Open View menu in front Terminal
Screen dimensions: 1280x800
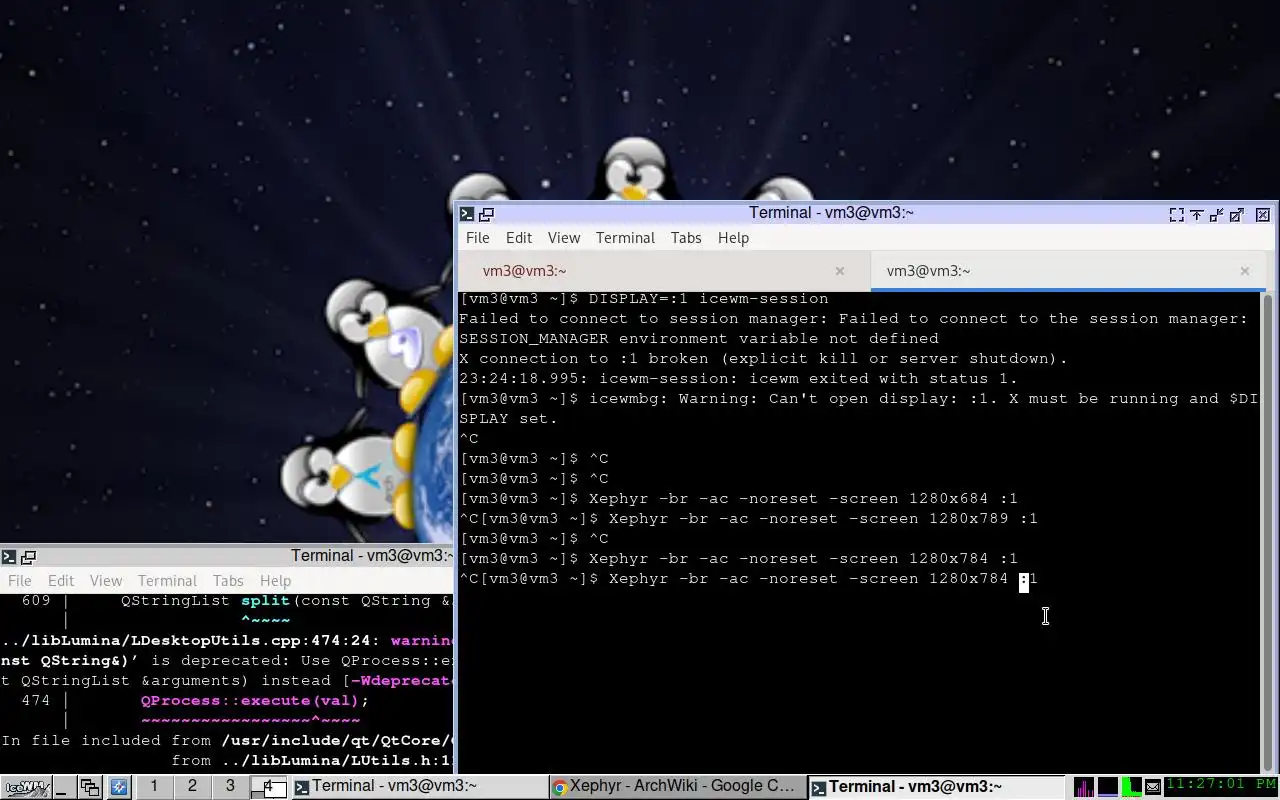pyautogui.click(x=564, y=238)
